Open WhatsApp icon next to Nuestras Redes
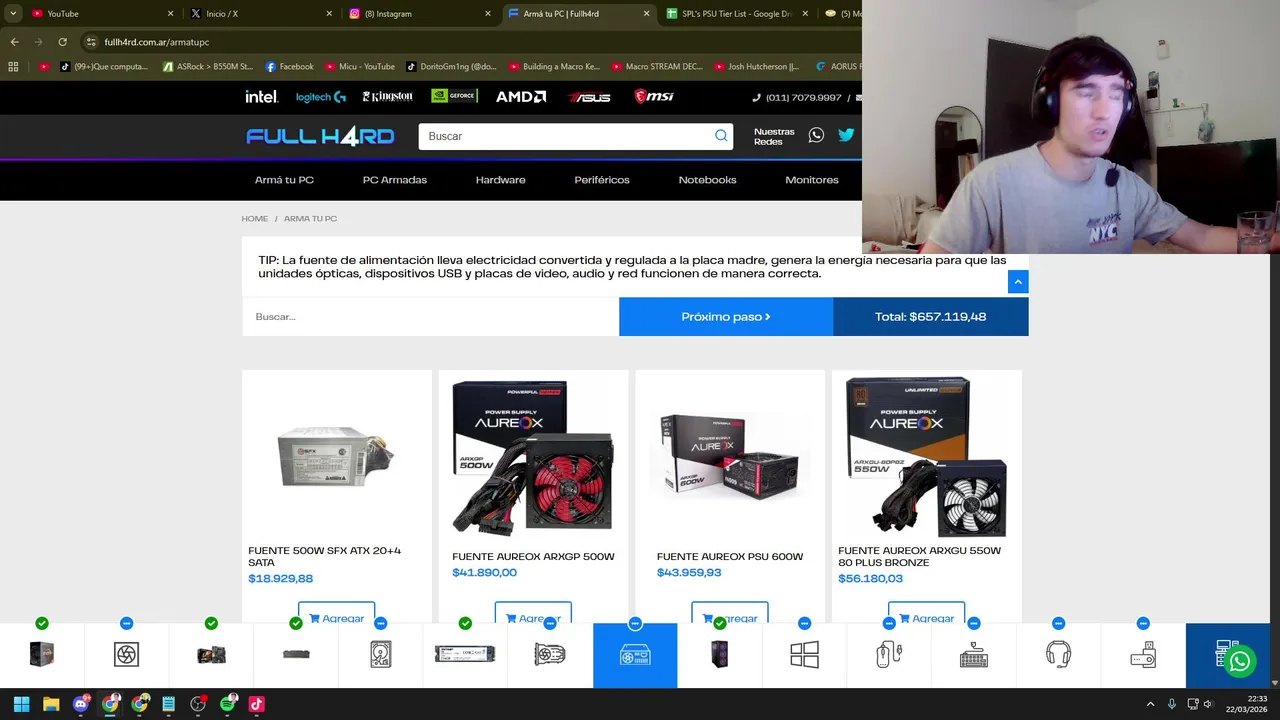The image size is (1280, 720). pyautogui.click(x=816, y=135)
